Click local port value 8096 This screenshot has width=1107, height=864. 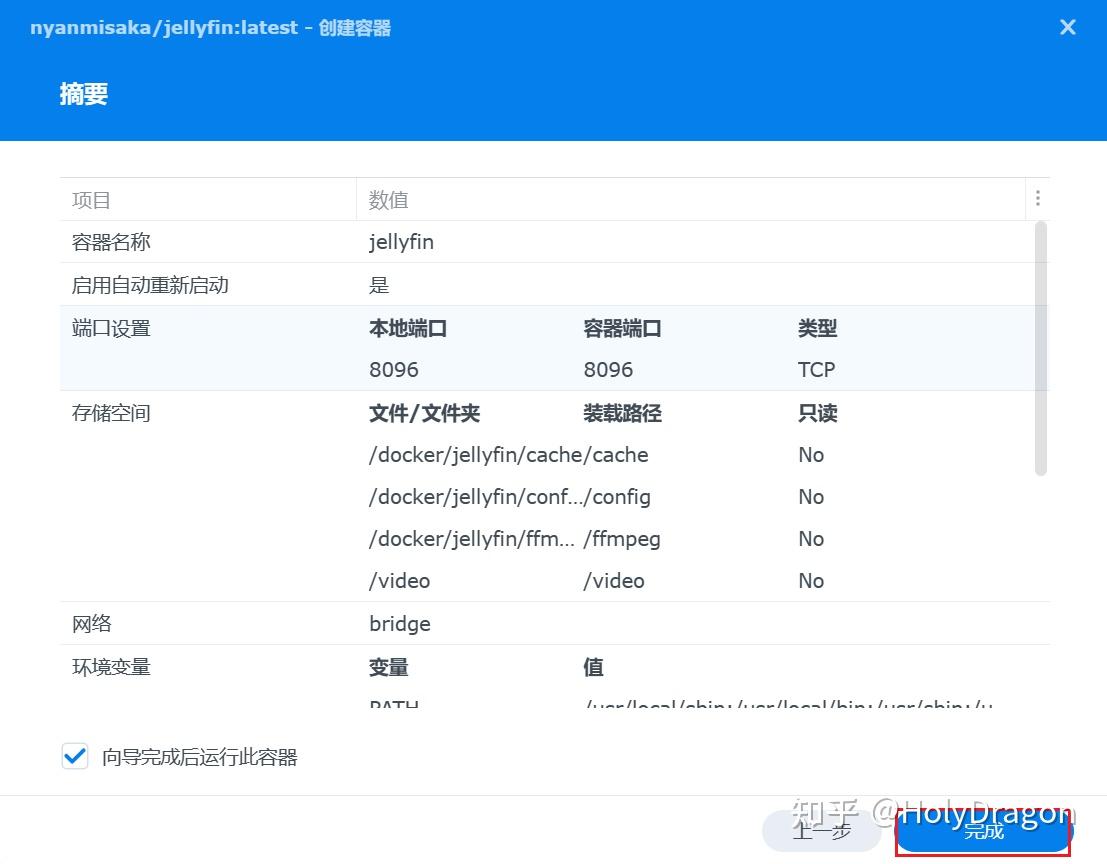tap(393, 369)
